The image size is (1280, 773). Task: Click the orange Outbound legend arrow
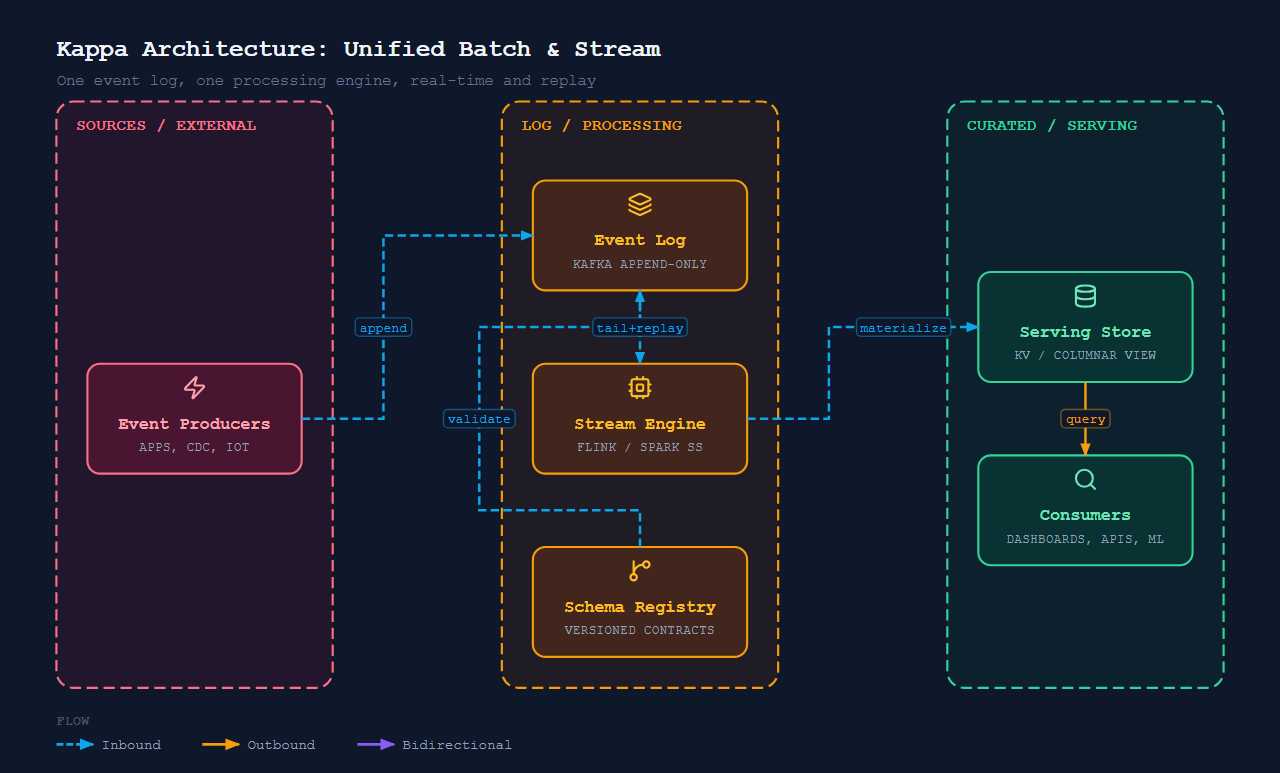pos(221,744)
